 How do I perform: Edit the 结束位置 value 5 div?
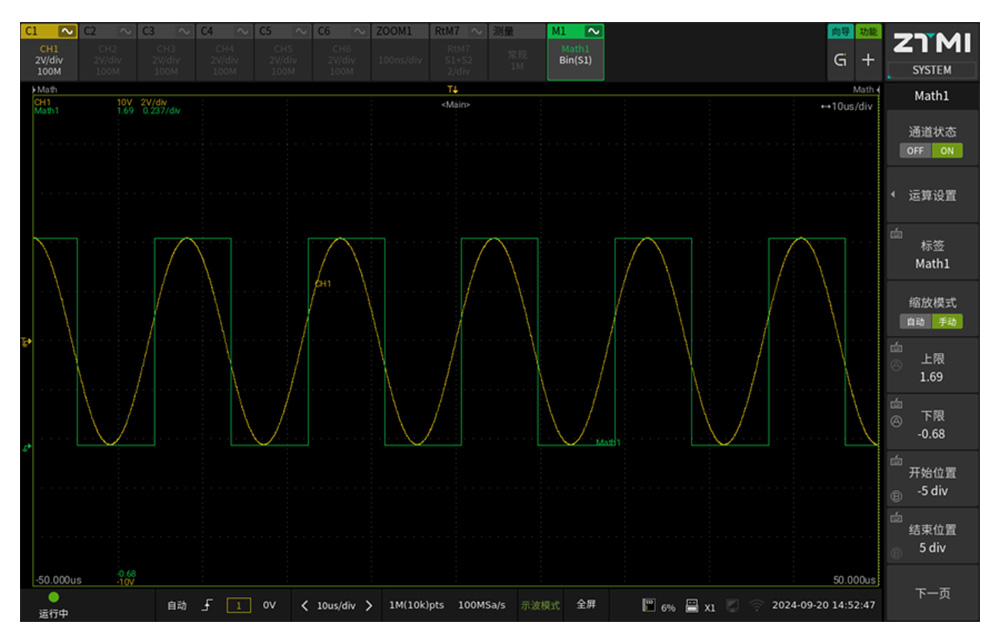click(x=932, y=548)
